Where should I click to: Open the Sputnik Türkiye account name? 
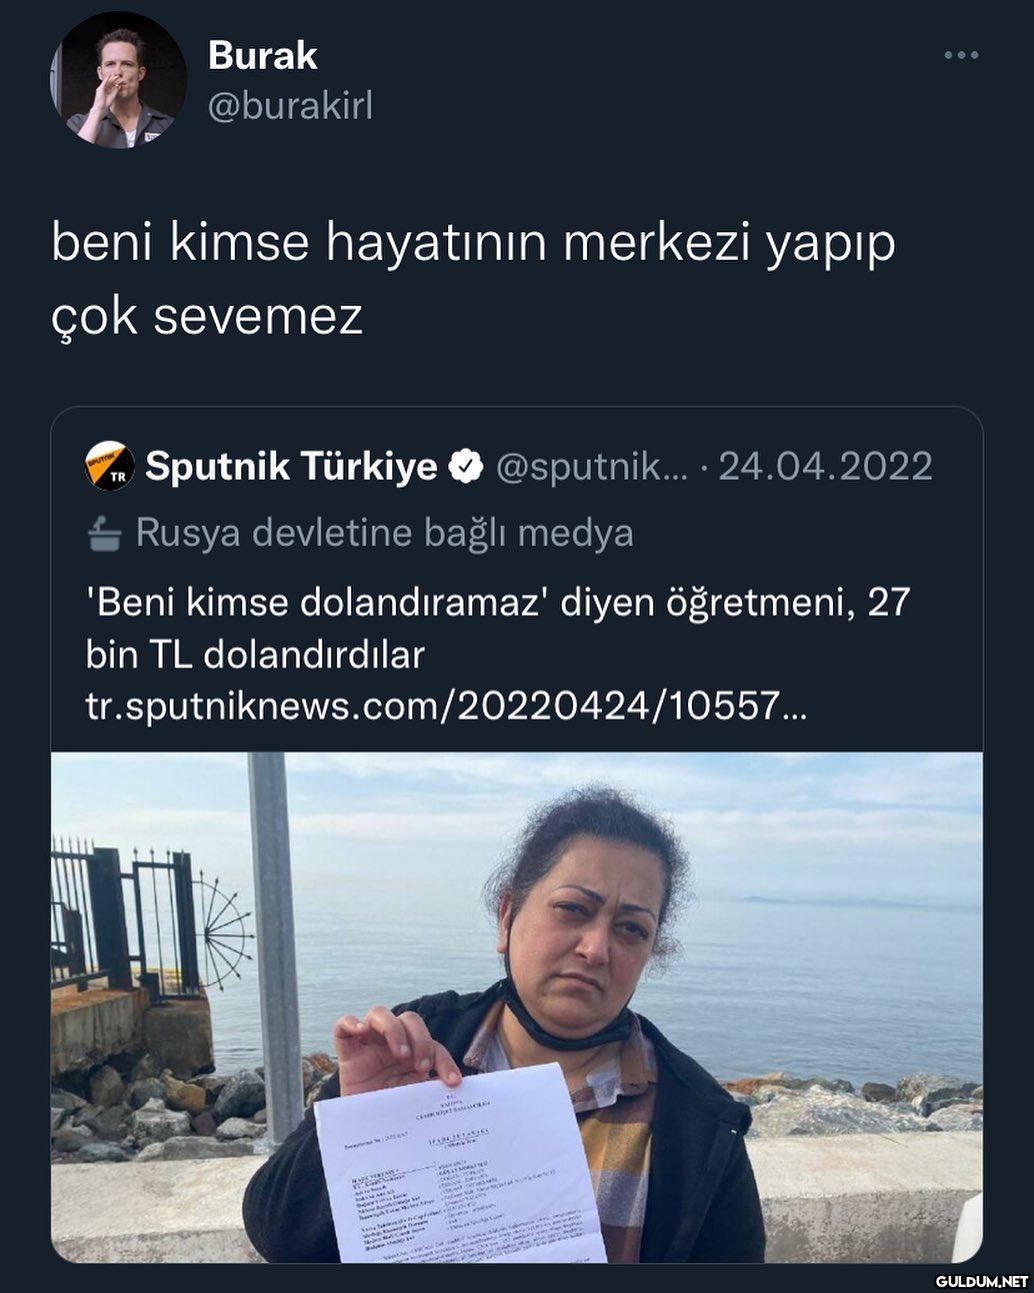tap(291, 466)
